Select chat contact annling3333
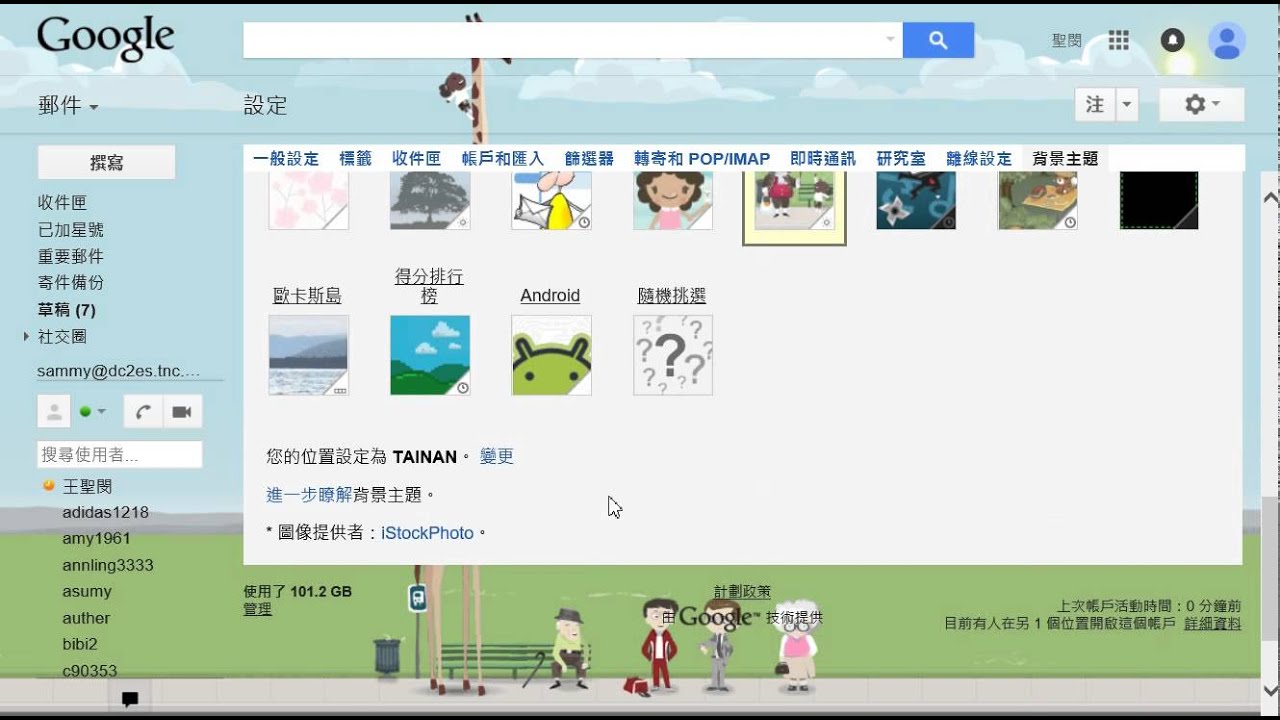 [108, 565]
